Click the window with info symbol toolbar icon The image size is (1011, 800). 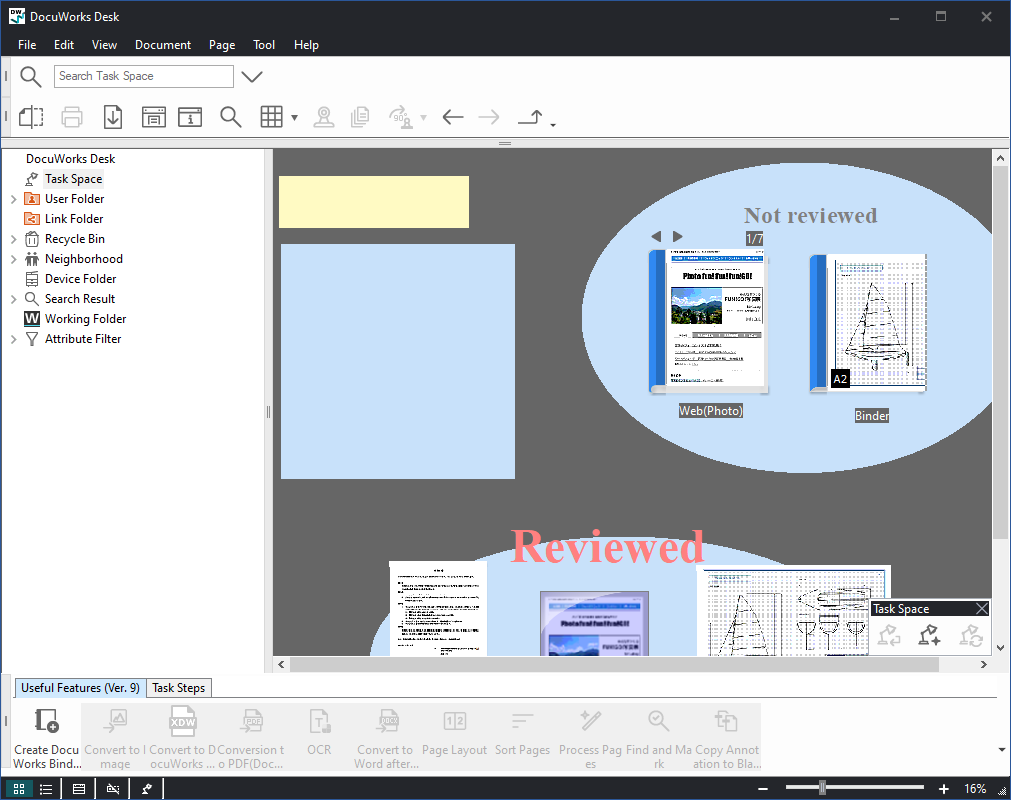pos(190,117)
